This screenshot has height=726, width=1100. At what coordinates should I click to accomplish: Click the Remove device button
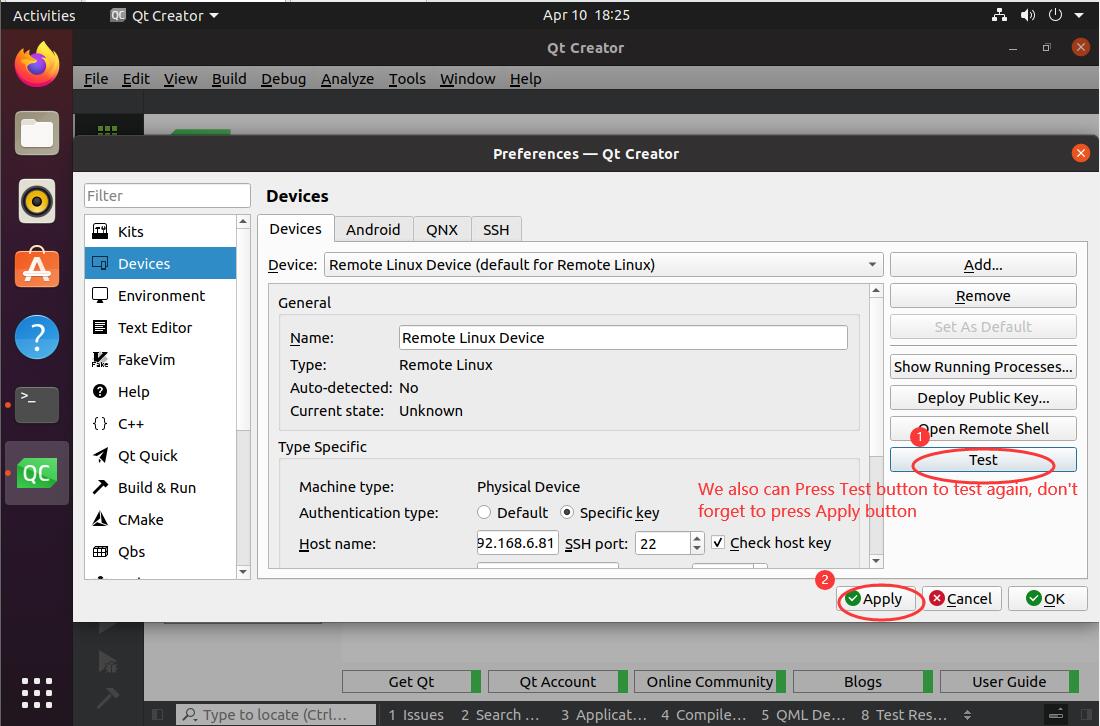click(x=983, y=295)
